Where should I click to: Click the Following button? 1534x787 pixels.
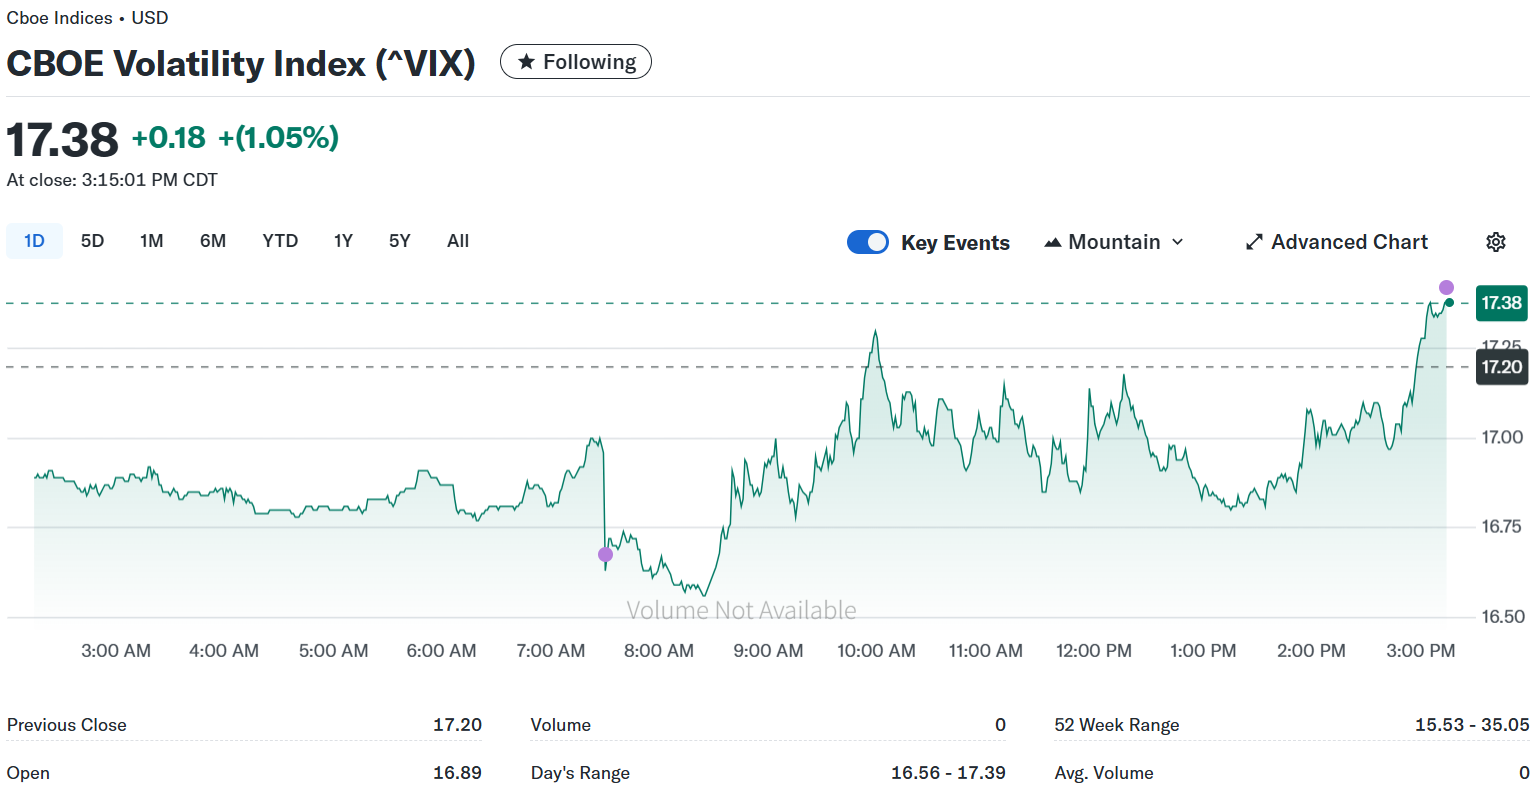point(576,62)
